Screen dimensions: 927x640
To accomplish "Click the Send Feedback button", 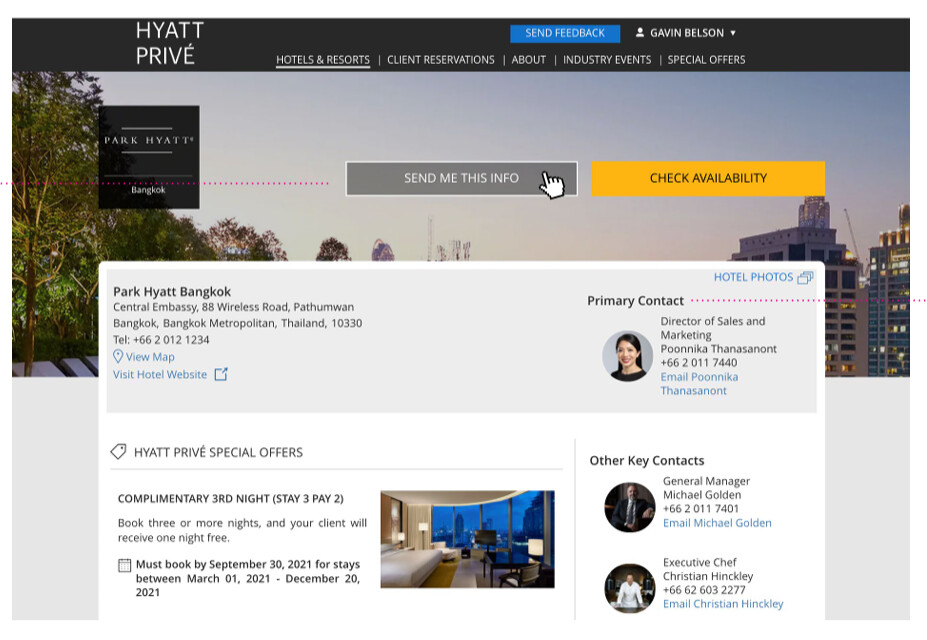I will [x=565, y=33].
